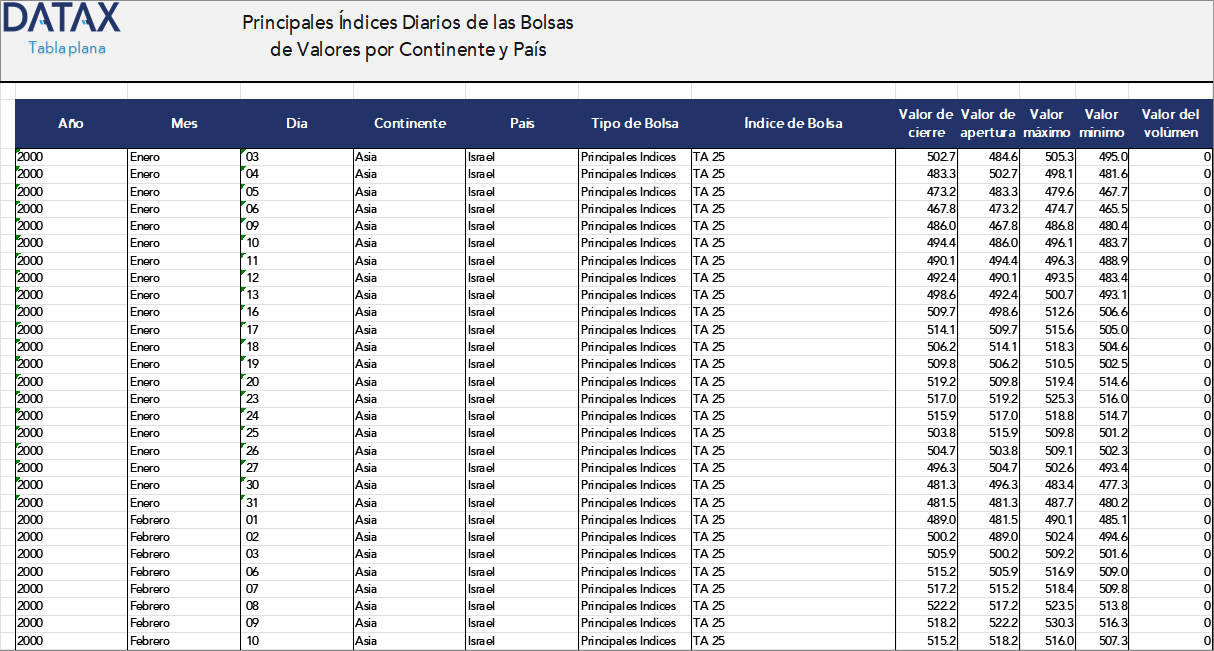The image size is (1214, 651).
Task: Select the País column header
Action: (522, 122)
